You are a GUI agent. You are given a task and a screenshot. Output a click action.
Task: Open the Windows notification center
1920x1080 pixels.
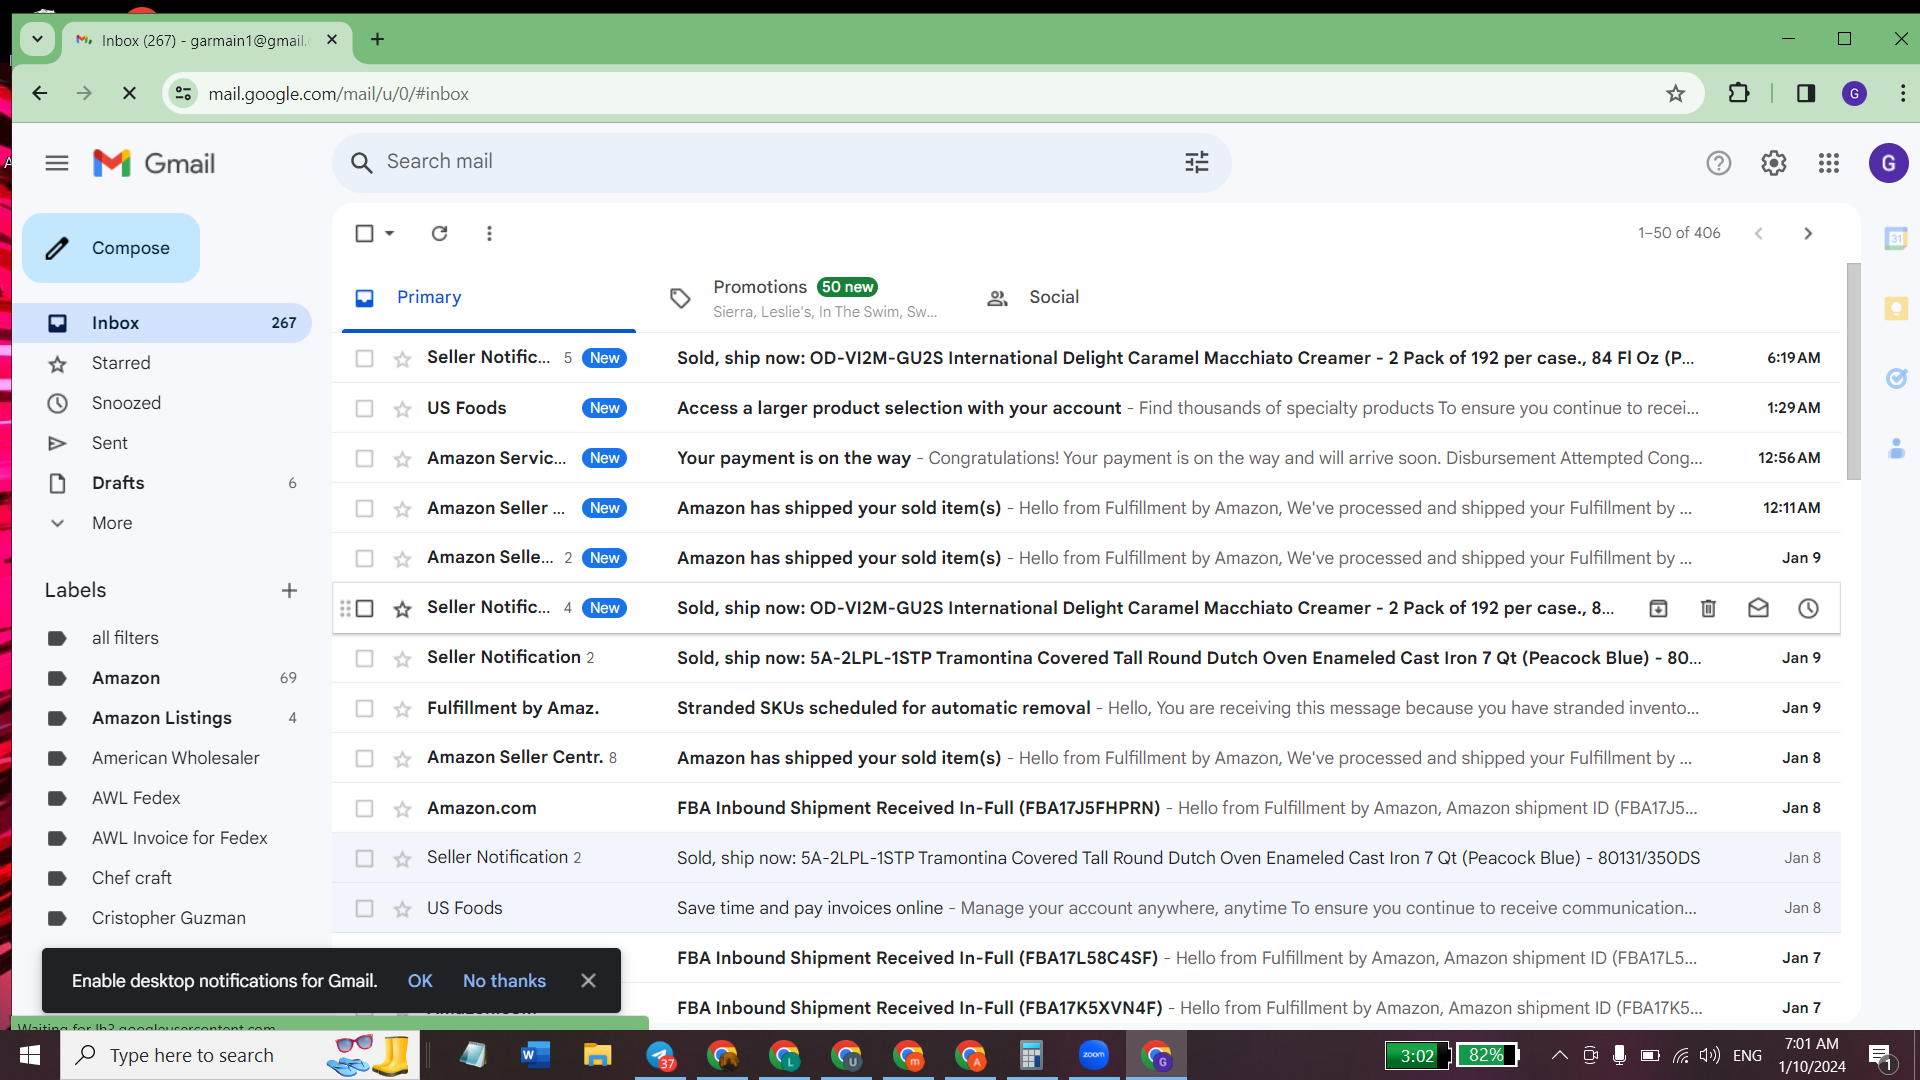tap(1881, 1056)
